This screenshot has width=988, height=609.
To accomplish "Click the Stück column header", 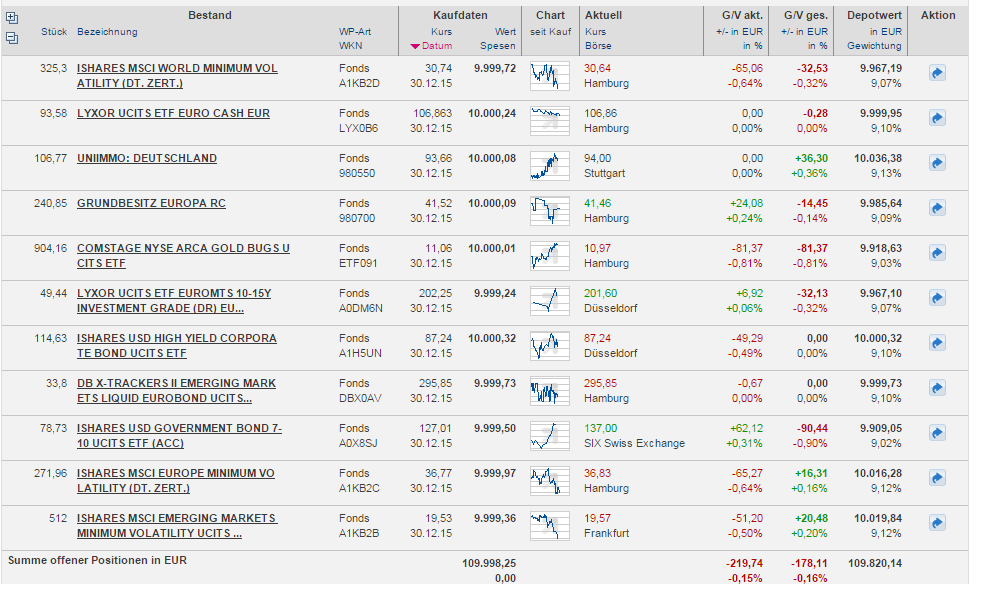I will coord(54,32).
